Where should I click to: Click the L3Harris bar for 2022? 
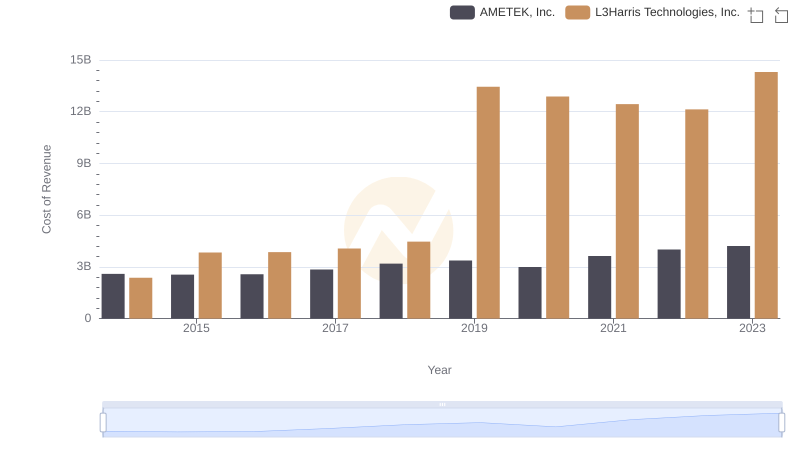coord(697,214)
